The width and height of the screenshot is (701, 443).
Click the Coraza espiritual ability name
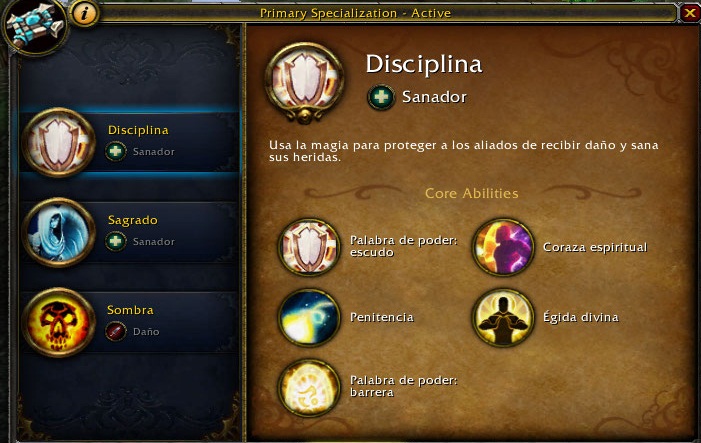pyautogui.click(x=595, y=247)
